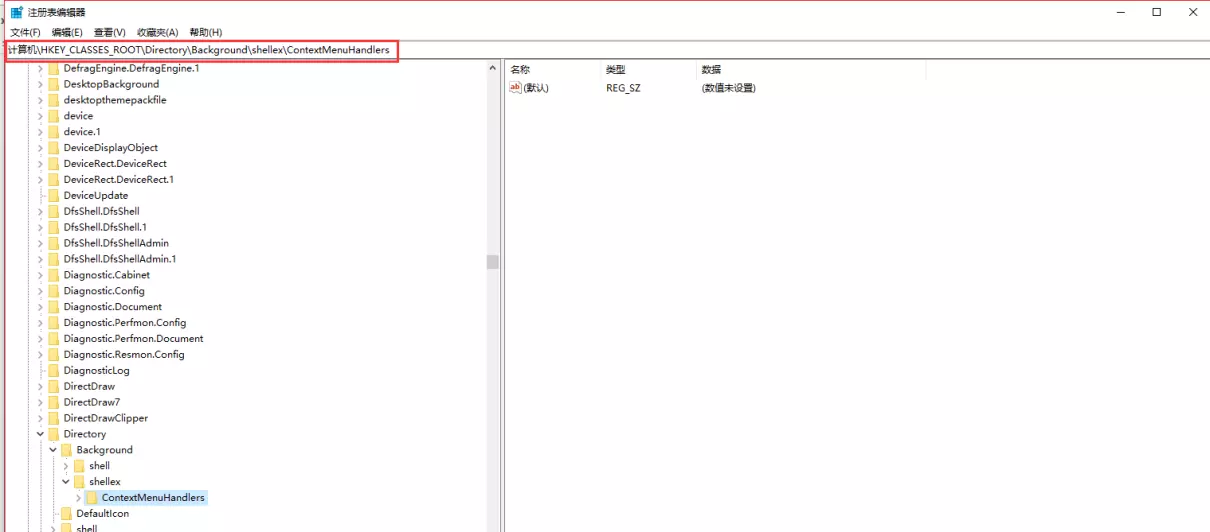
Task: Open the 查看(V) menu
Action: coord(110,33)
